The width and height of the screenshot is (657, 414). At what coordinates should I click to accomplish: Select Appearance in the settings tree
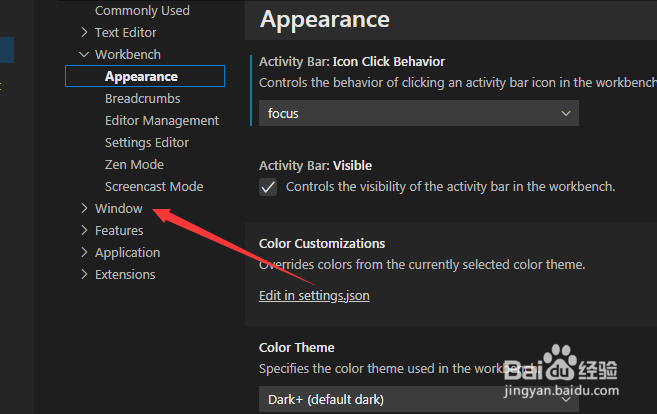click(141, 77)
